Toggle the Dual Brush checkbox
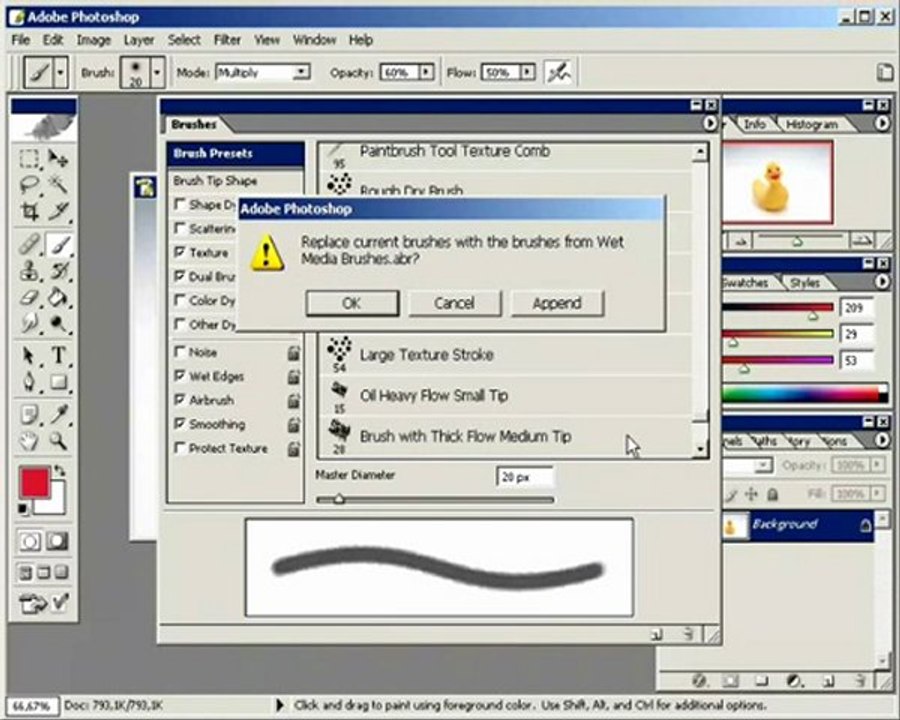Image resolution: width=900 pixels, height=720 pixels. tap(180, 276)
